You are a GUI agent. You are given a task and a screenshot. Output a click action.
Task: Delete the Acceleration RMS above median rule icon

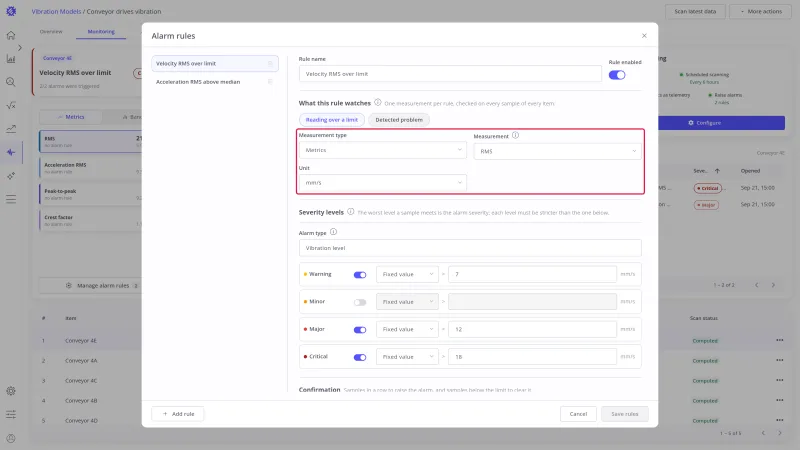click(270, 82)
